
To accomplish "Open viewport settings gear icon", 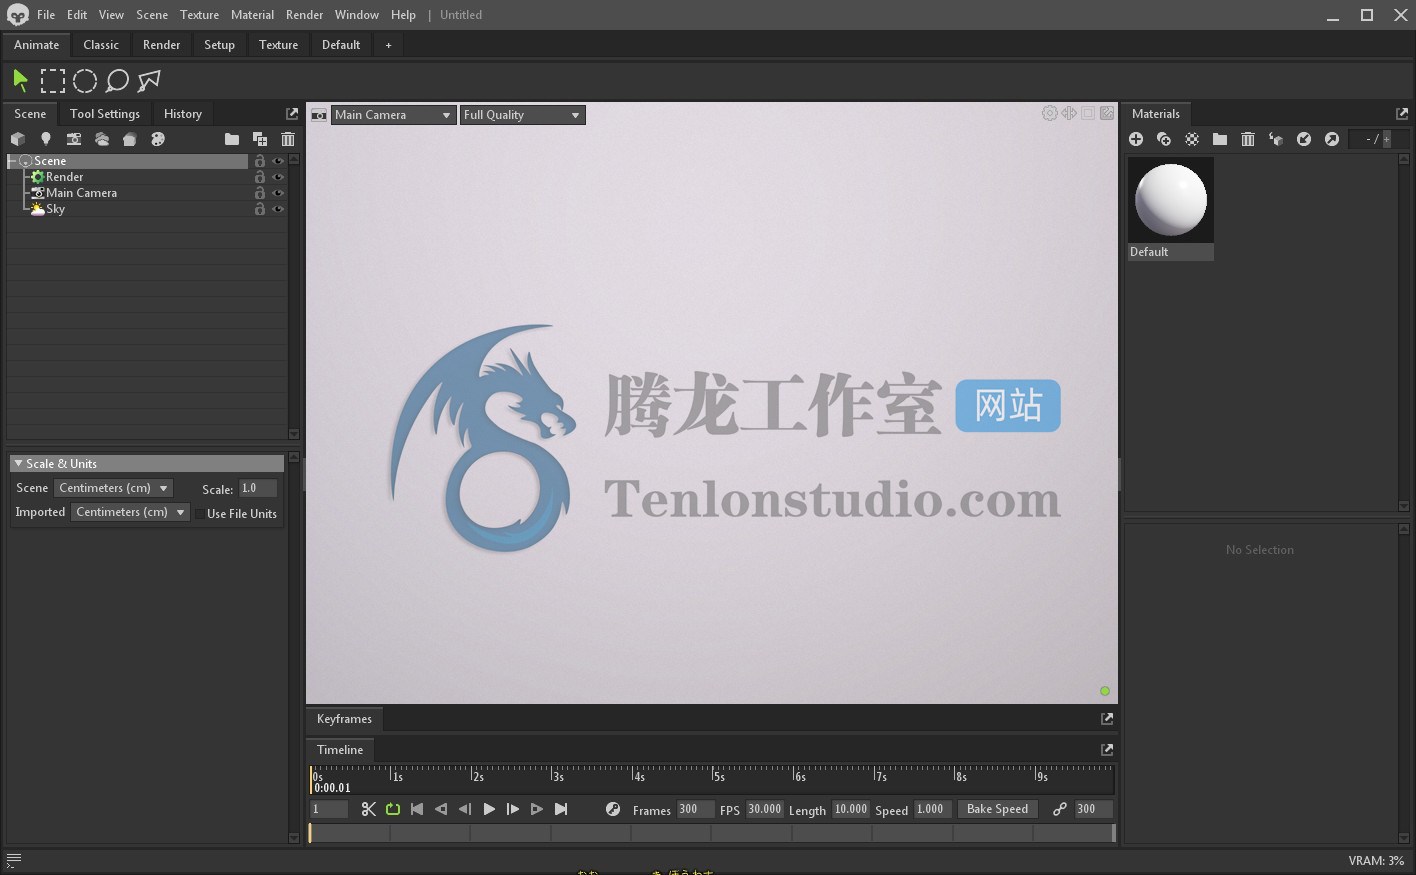I will pyautogui.click(x=1049, y=113).
